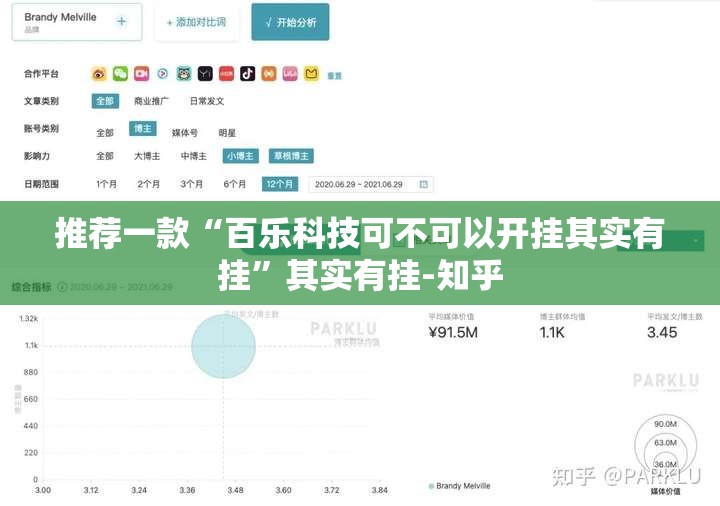720x506 pixels.
Task: Click the 重置 reset link
Action: click(334, 76)
